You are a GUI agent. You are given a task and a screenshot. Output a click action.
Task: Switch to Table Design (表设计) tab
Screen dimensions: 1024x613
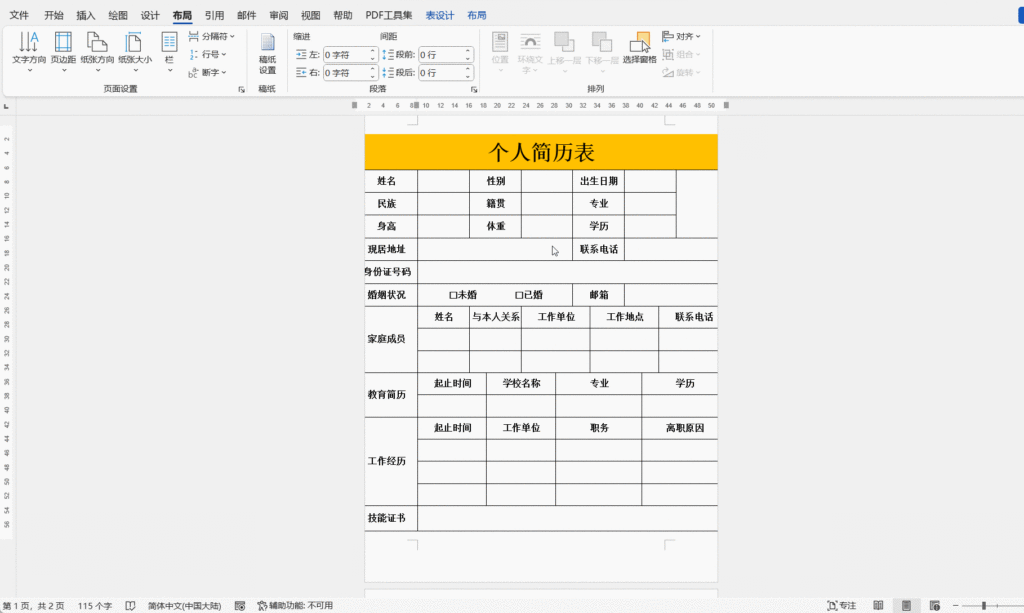[440, 15]
